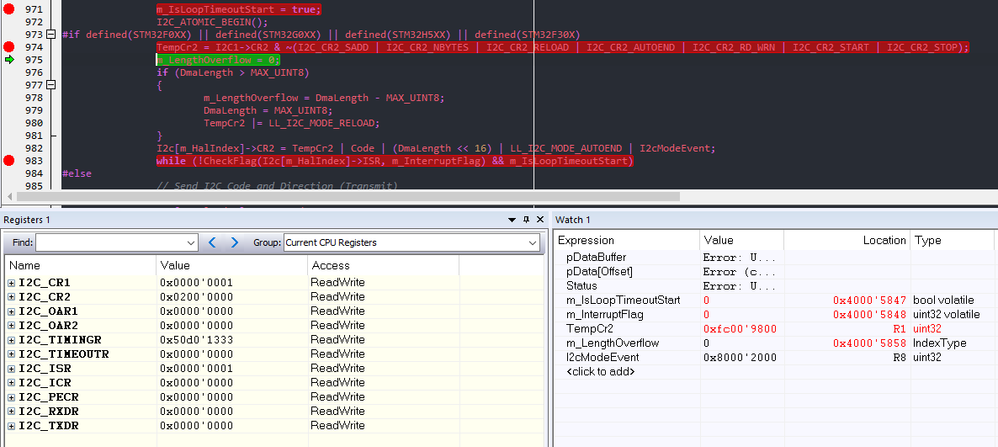The width and height of the screenshot is (998, 447).
Task: Click the #else directive on line 984
Action: [77, 174]
